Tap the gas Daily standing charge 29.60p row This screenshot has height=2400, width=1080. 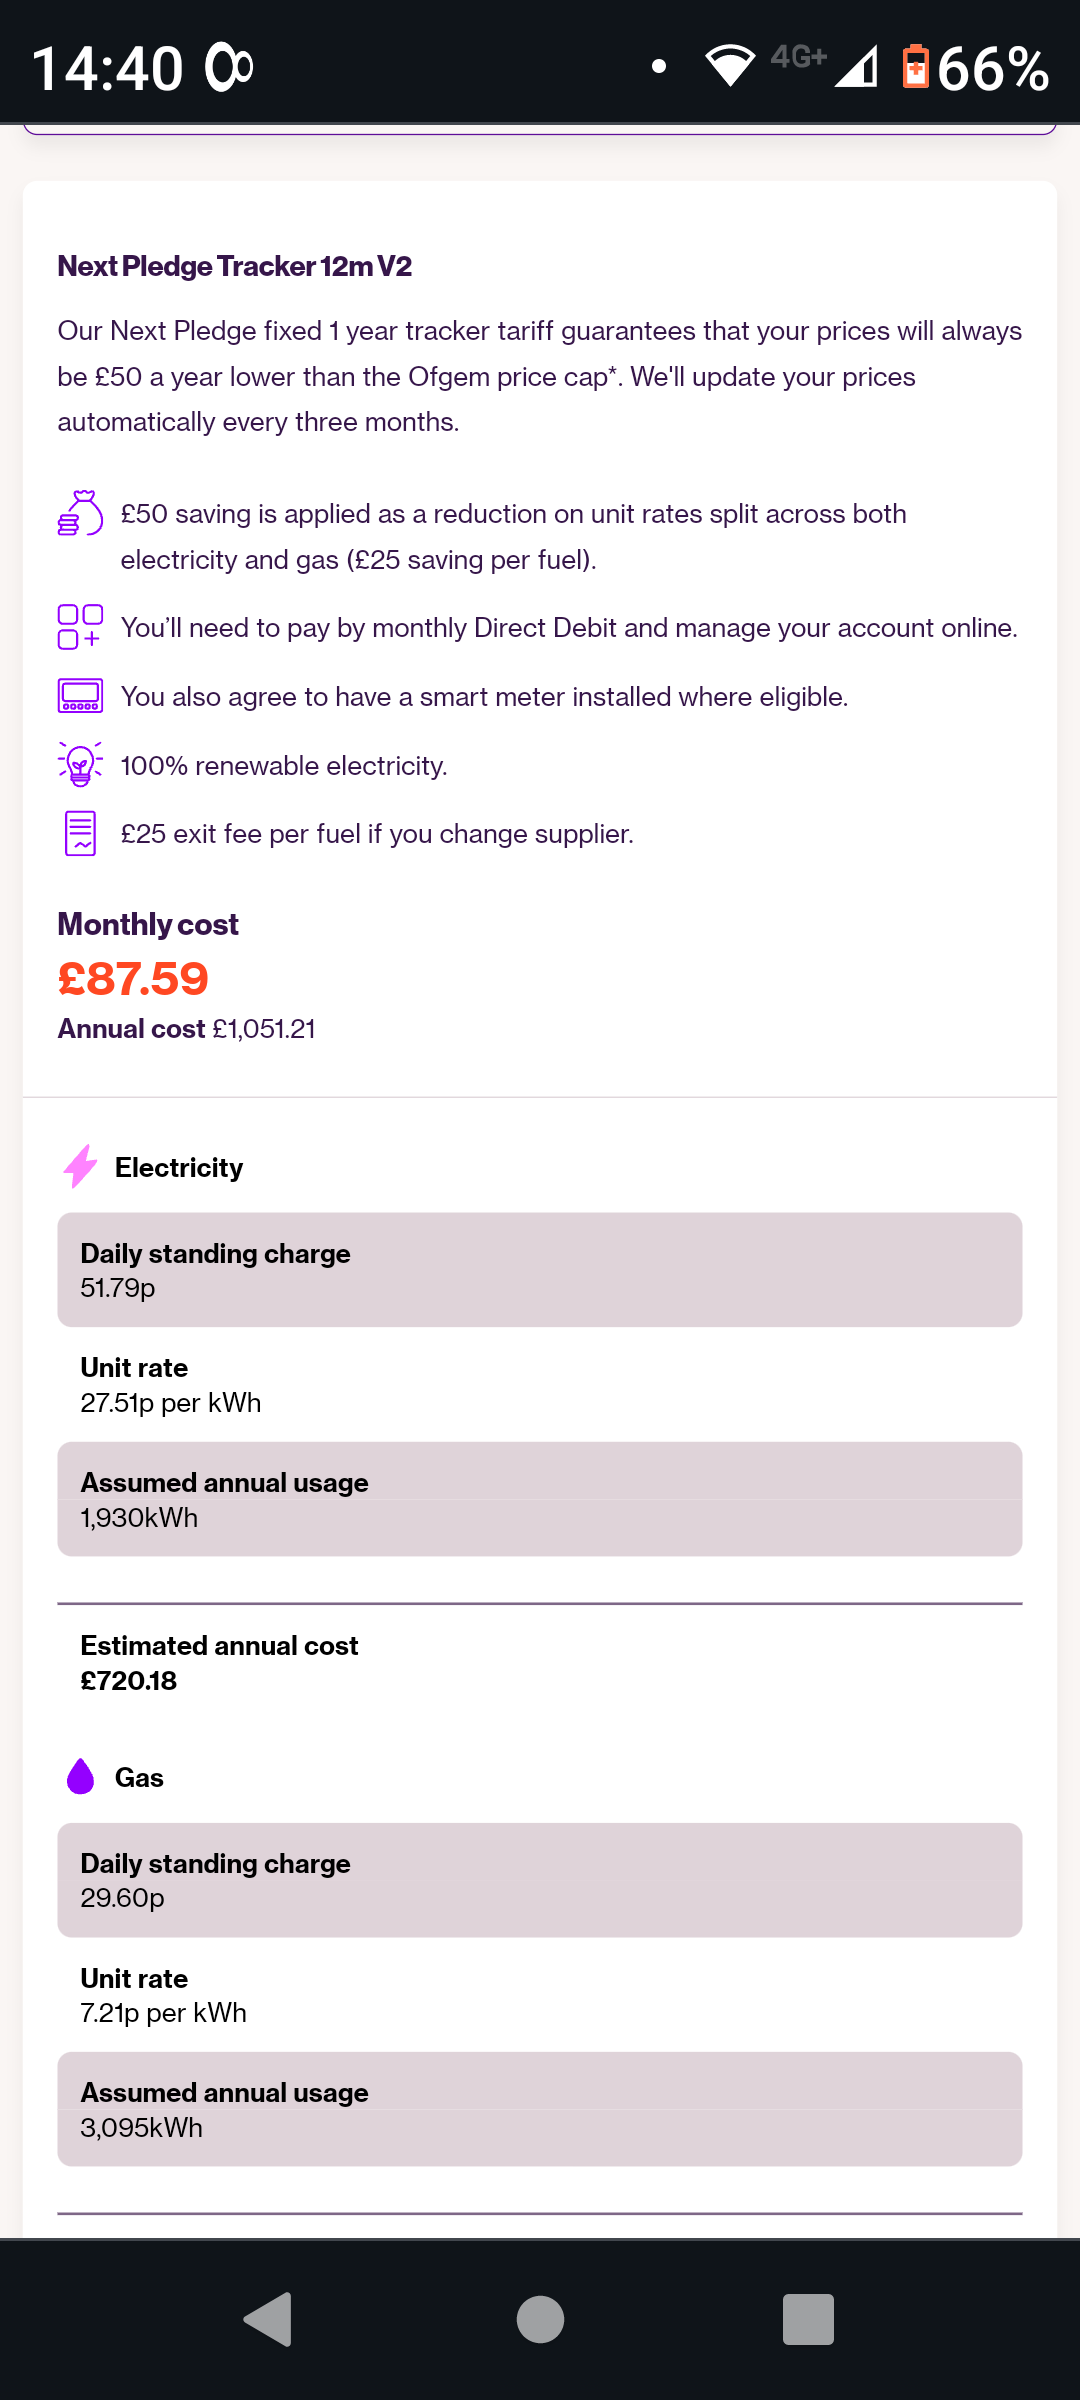click(540, 1880)
